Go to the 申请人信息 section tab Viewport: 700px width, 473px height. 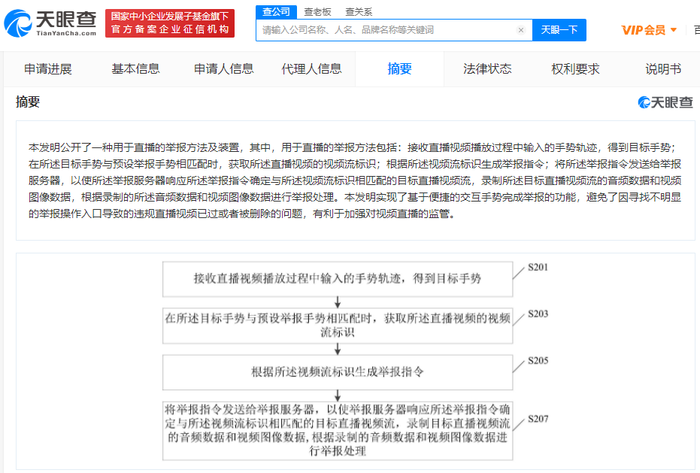(x=224, y=69)
